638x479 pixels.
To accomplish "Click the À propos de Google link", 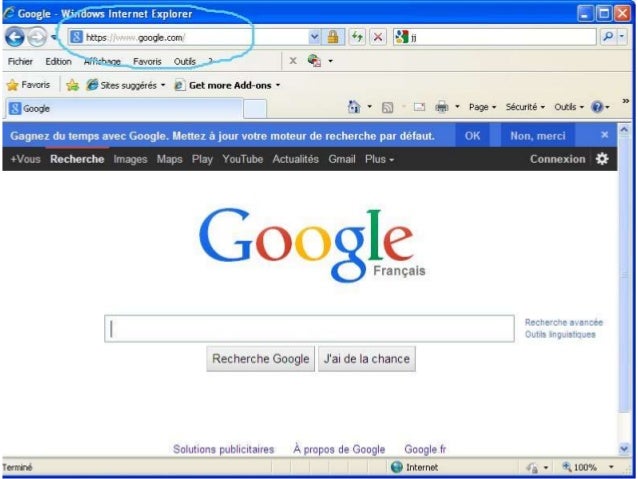I will pyautogui.click(x=339, y=449).
